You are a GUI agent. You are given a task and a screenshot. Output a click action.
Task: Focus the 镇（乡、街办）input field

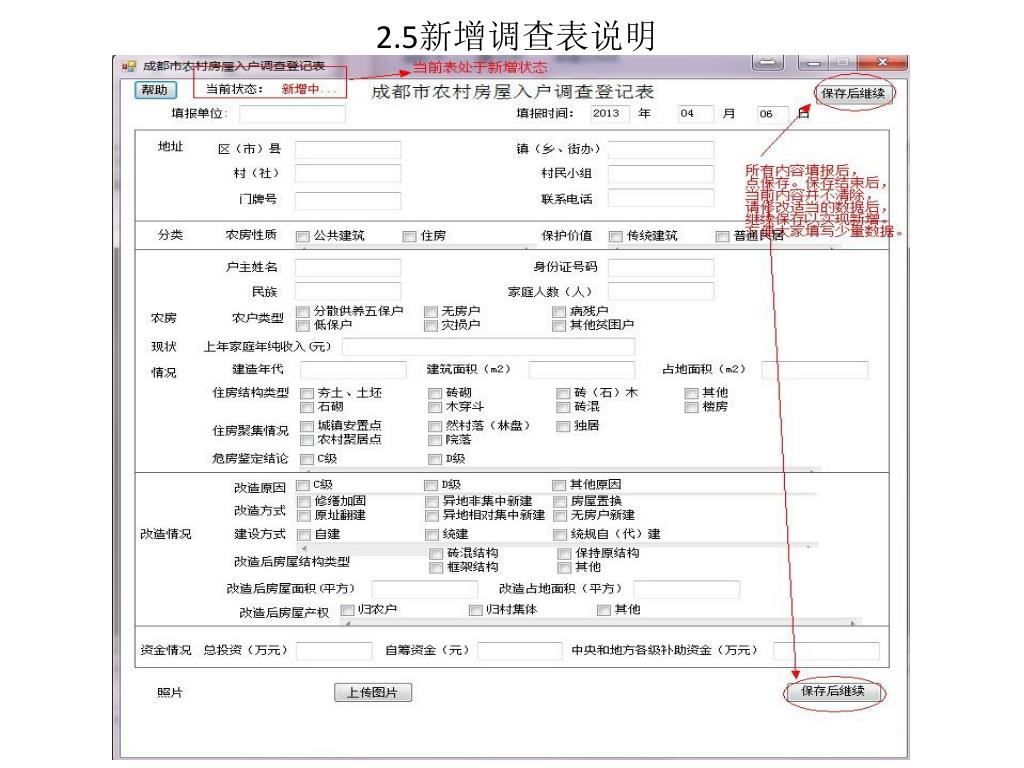661,150
